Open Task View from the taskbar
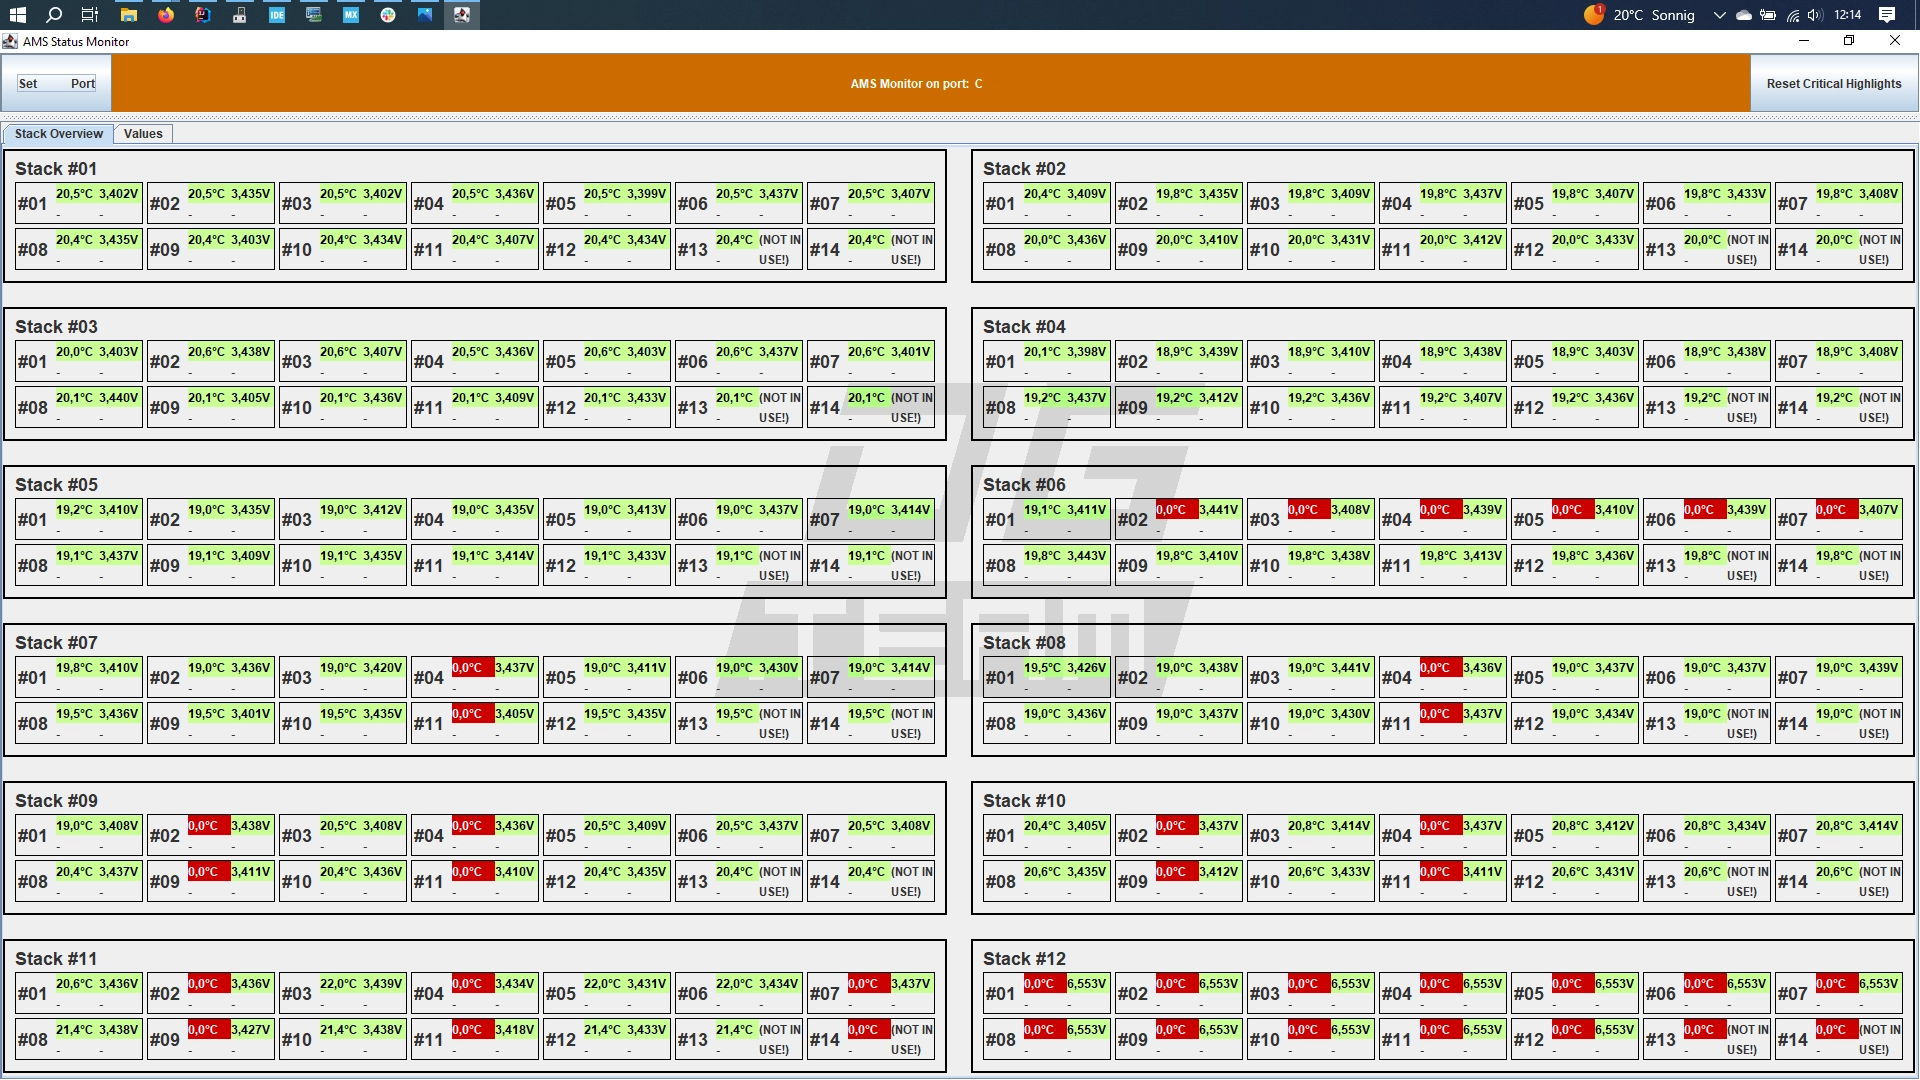This screenshot has height=1080, width=1920. [x=90, y=15]
